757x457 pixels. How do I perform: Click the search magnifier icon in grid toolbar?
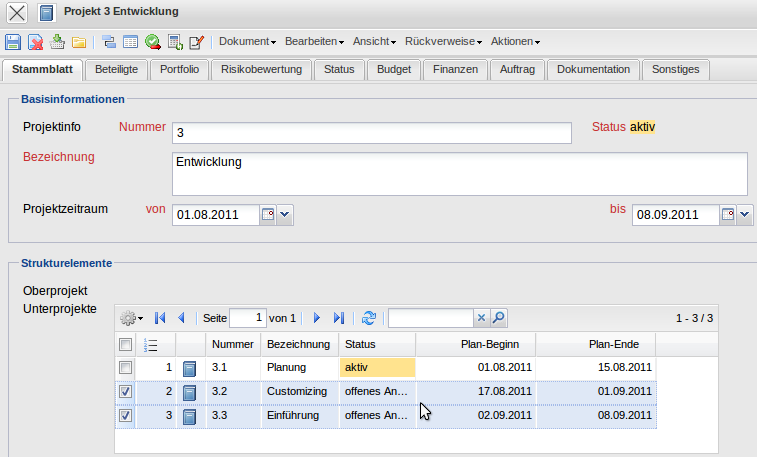pyautogui.click(x=499, y=318)
